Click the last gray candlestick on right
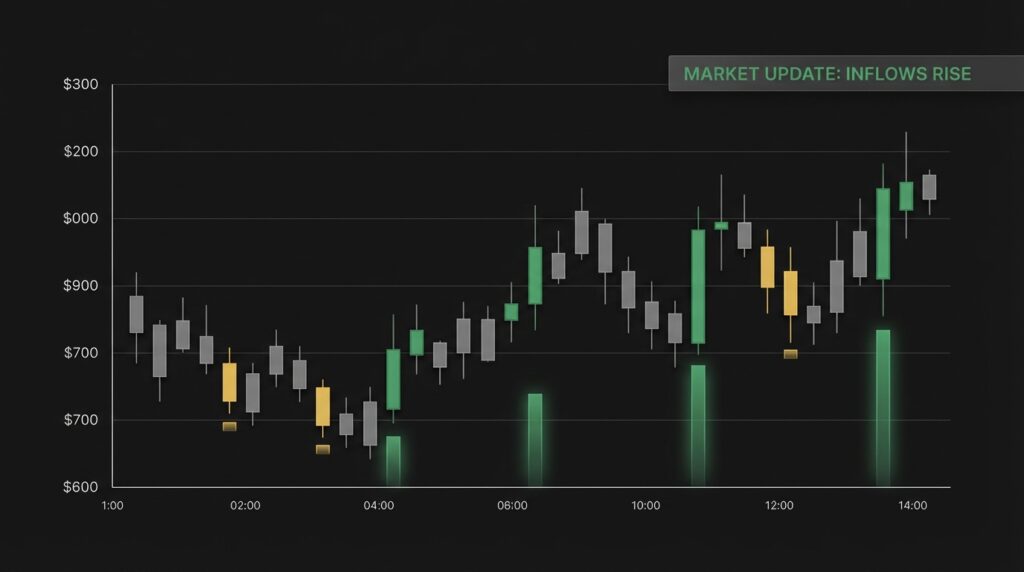Viewport: 1024px width, 572px height. tap(929, 187)
